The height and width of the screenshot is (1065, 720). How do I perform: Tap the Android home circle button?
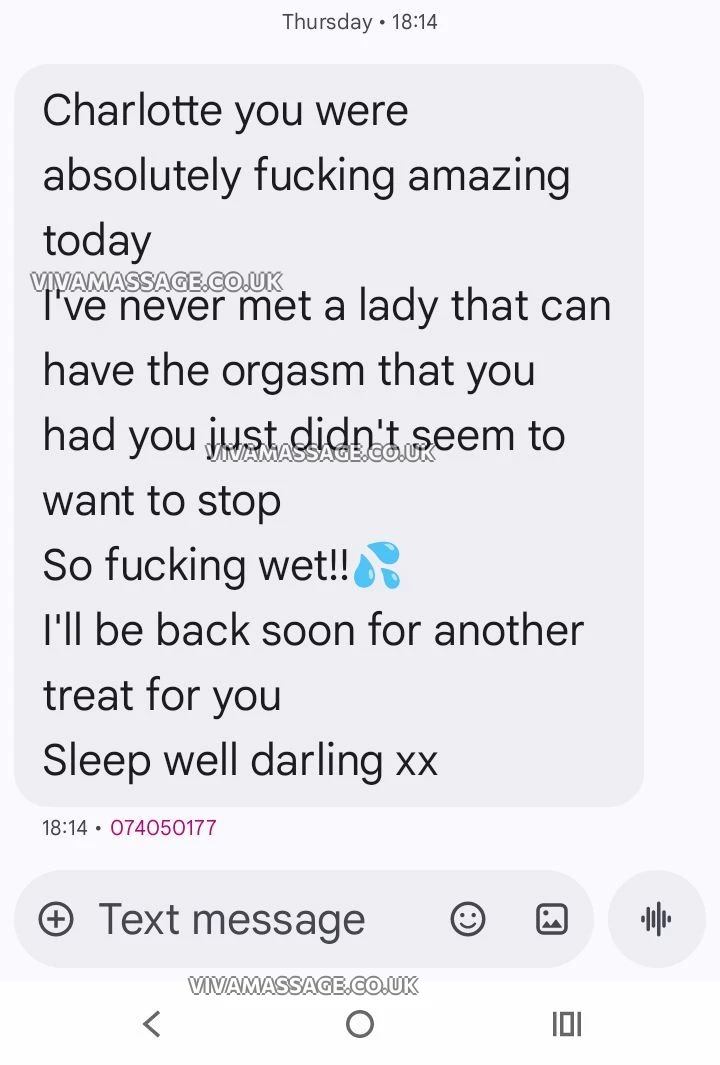pos(360,1024)
